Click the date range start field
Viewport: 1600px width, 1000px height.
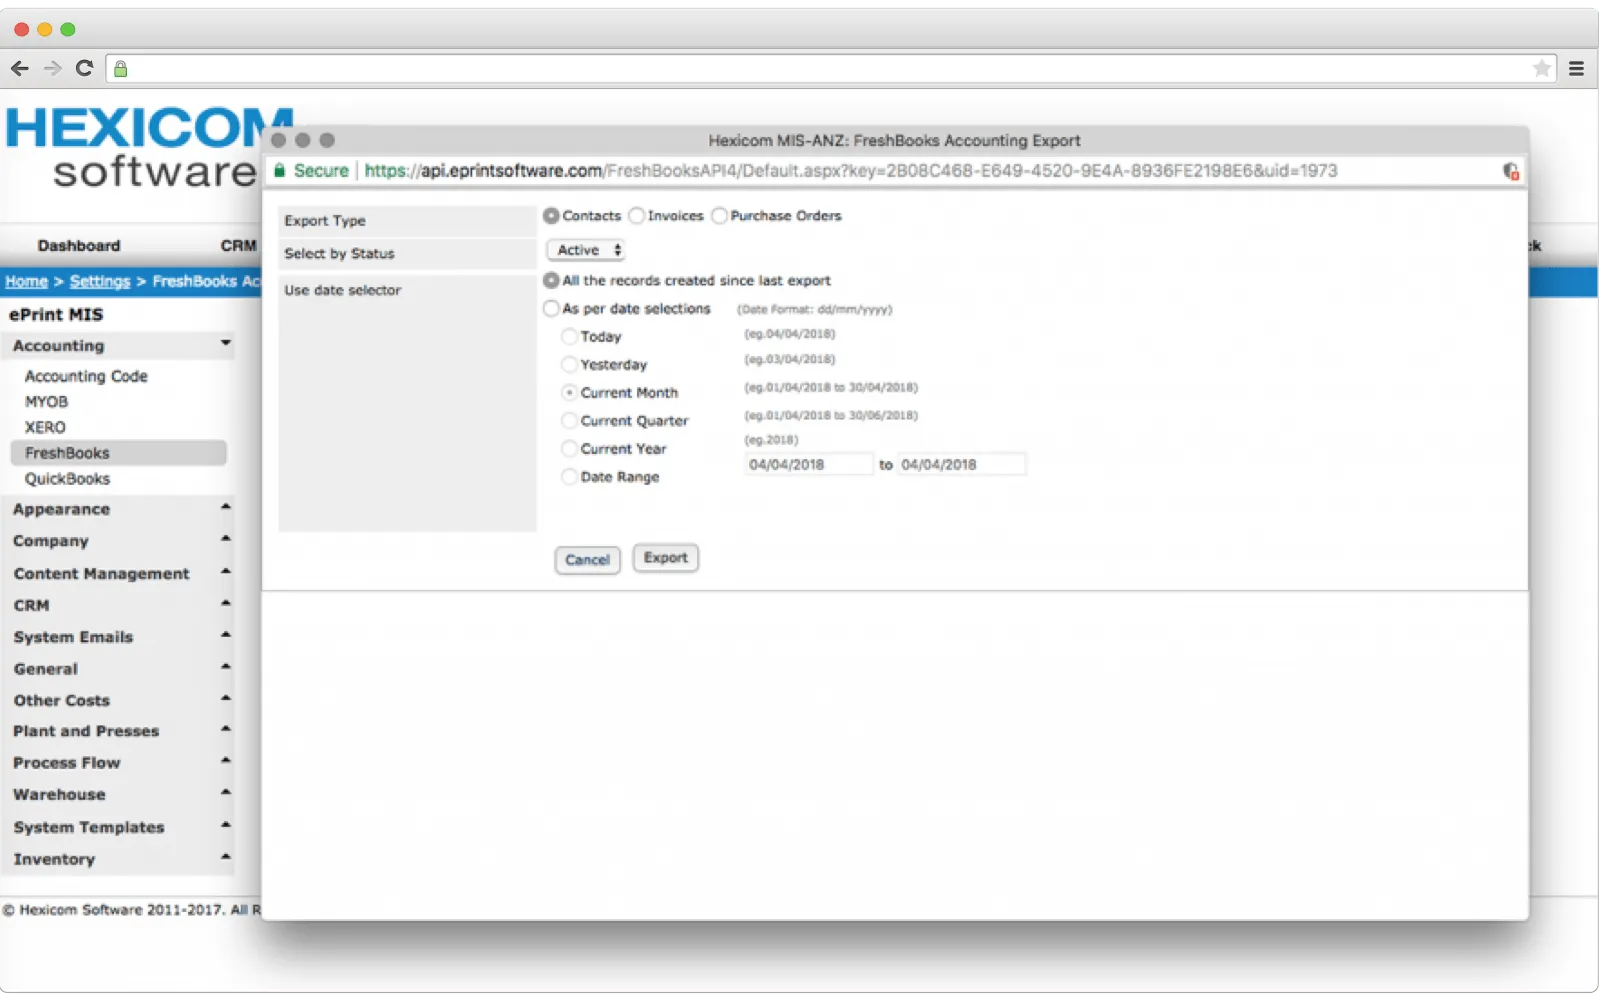[809, 465]
